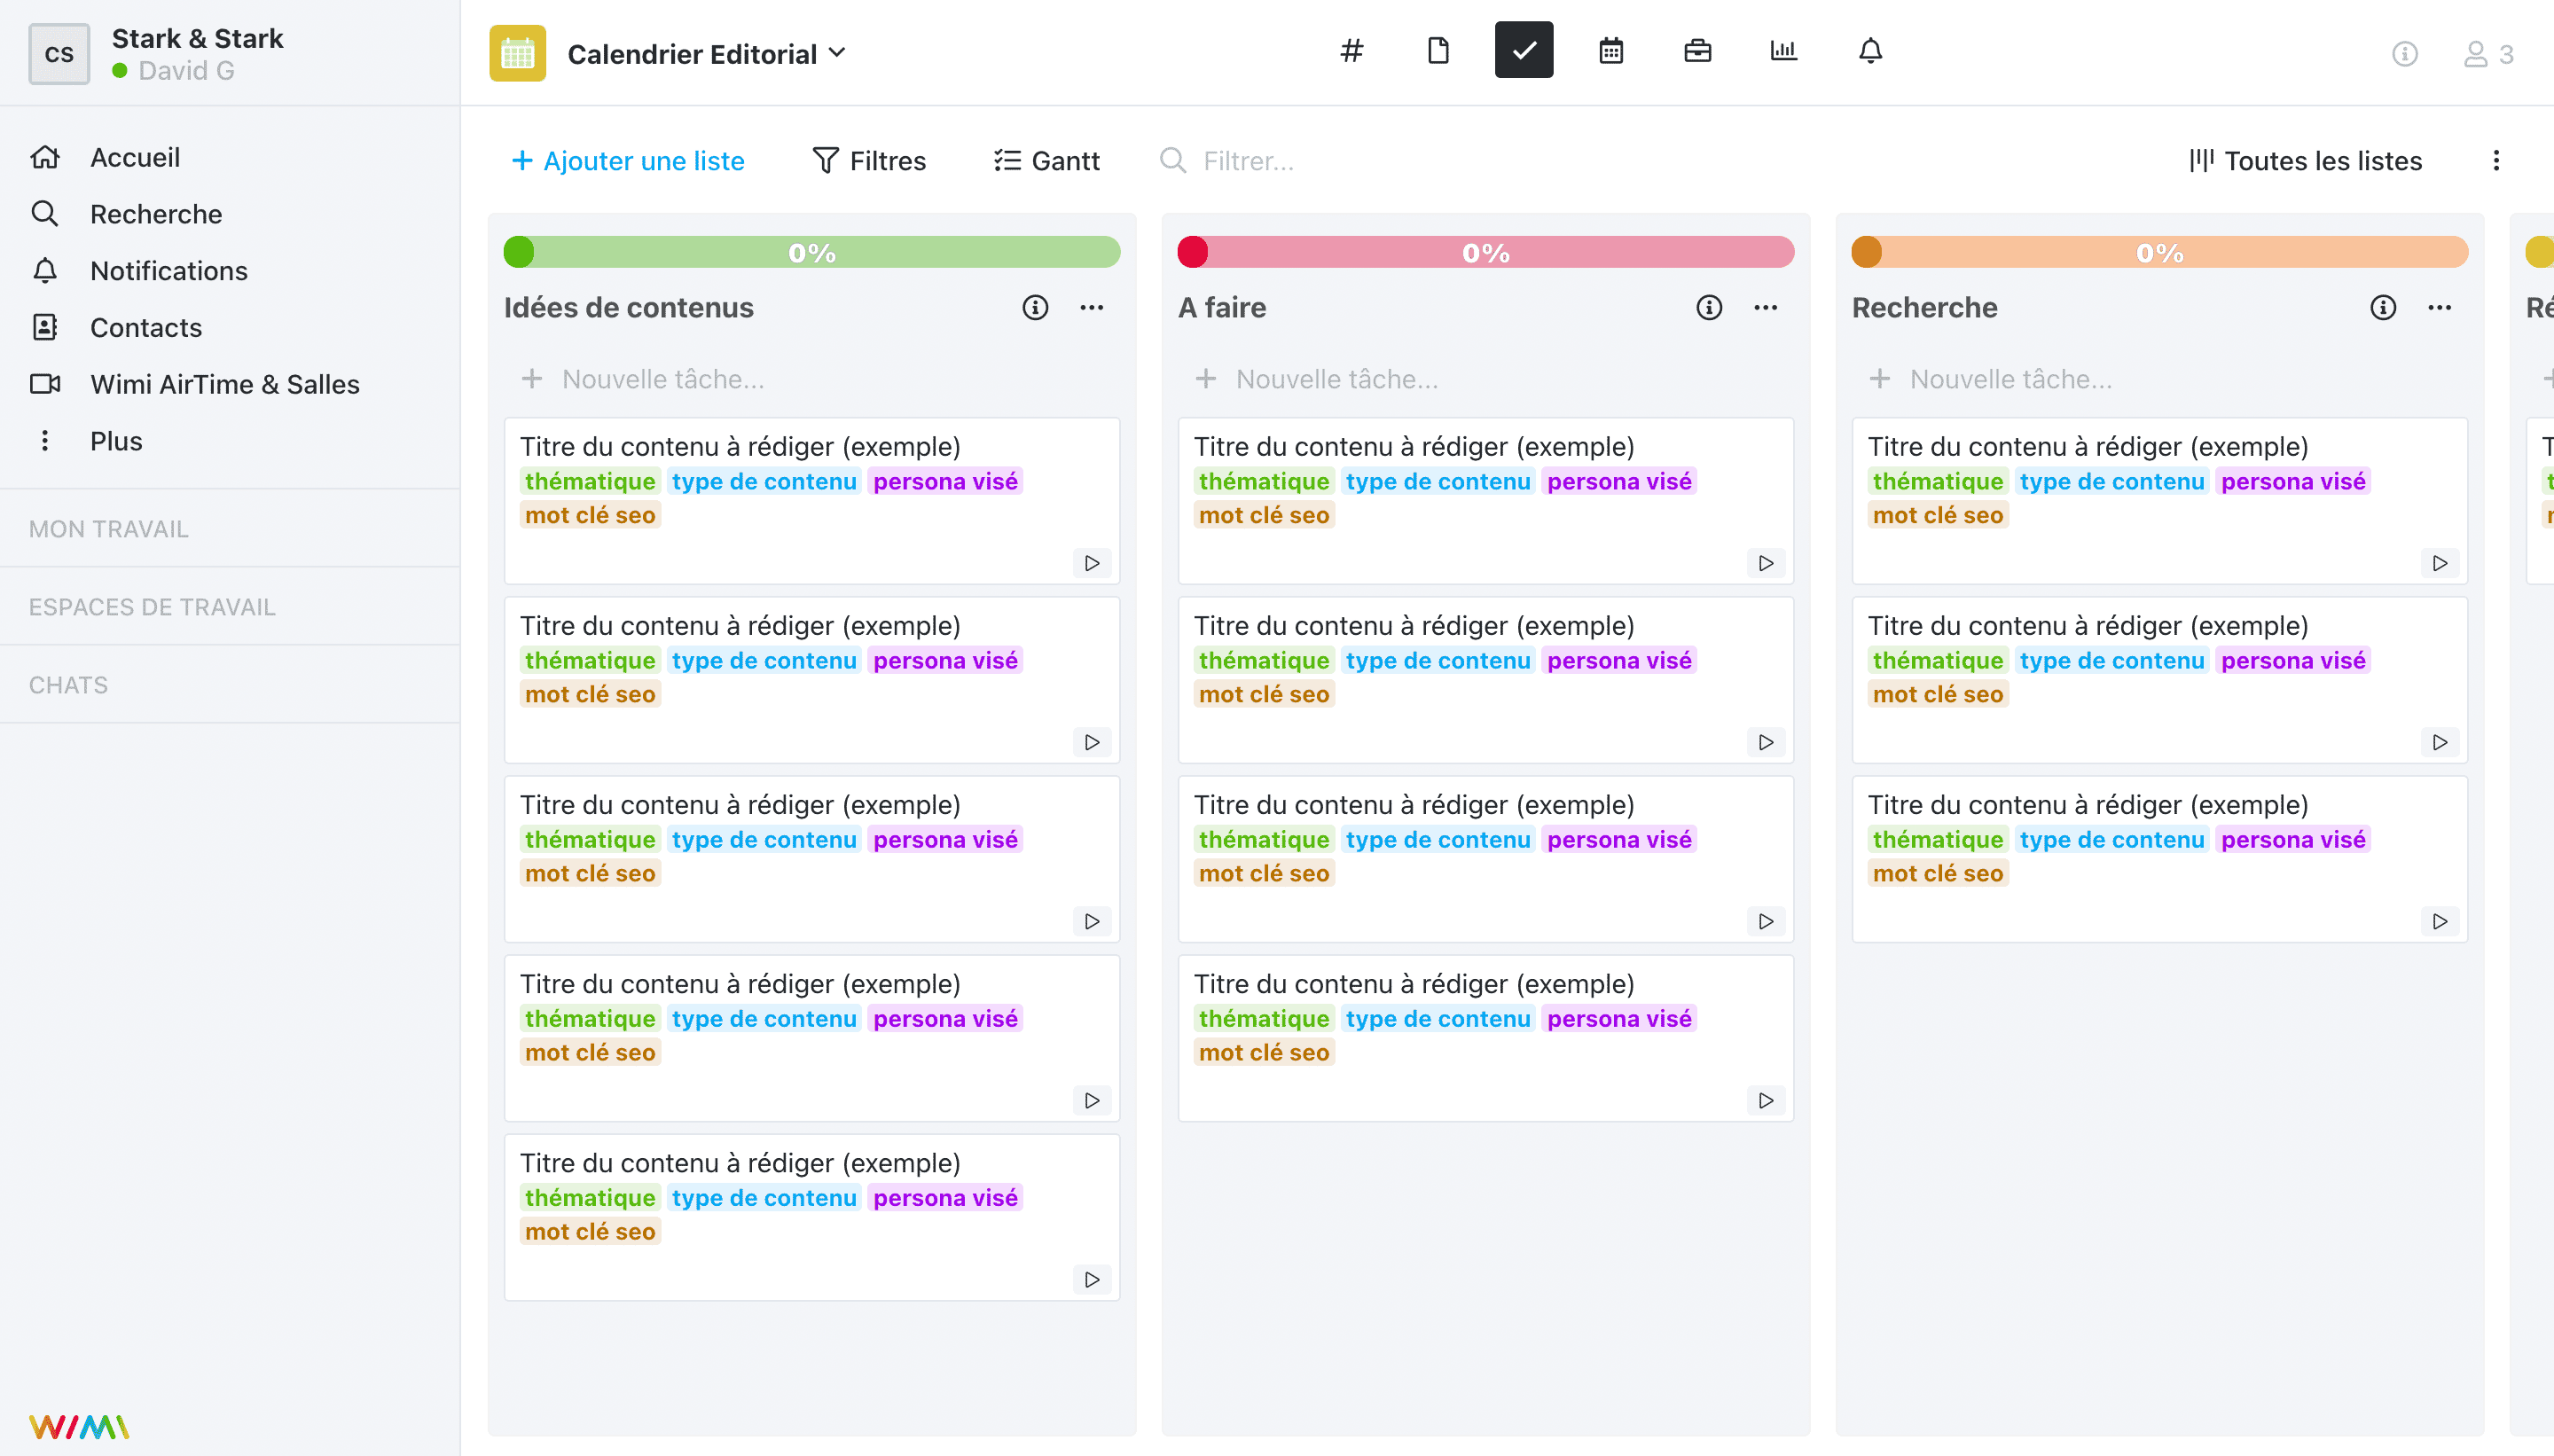The width and height of the screenshot is (2554, 1456).
Task: Select Wimi AirTime & Salles menu item
Action: pyautogui.click(x=224, y=384)
